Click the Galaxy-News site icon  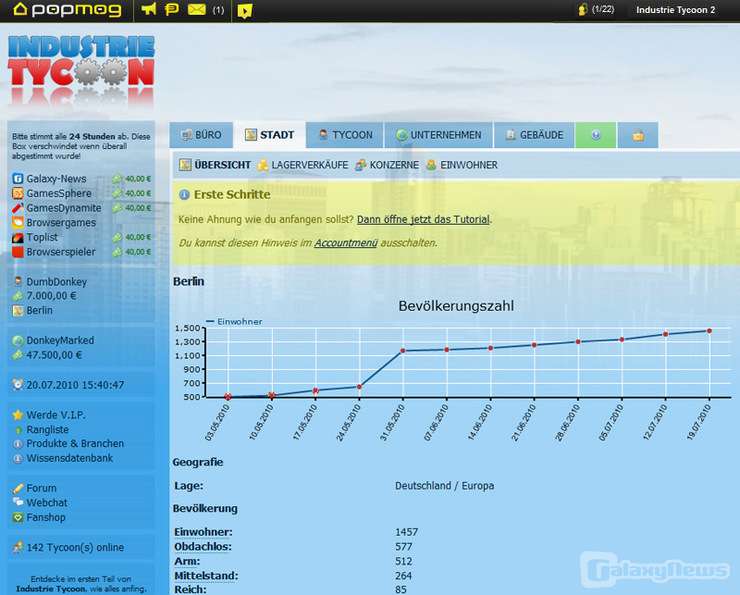click(x=17, y=179)
